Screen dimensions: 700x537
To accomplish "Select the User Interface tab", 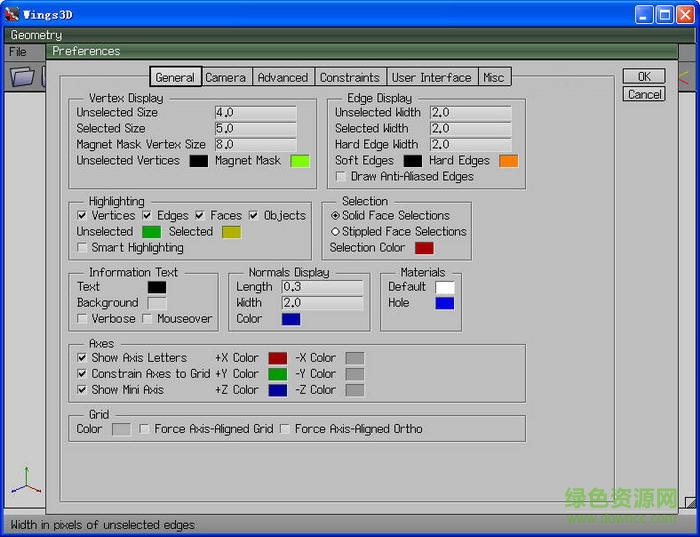I will tap(431, 77).
